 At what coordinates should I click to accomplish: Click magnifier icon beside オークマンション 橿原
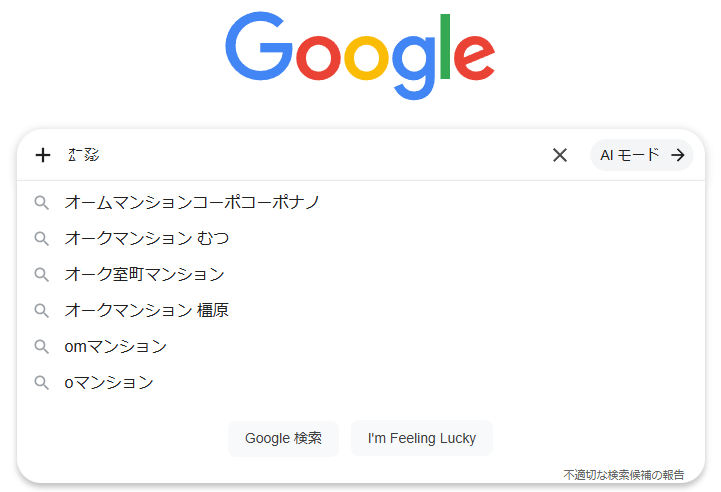[x=42, y=310]
